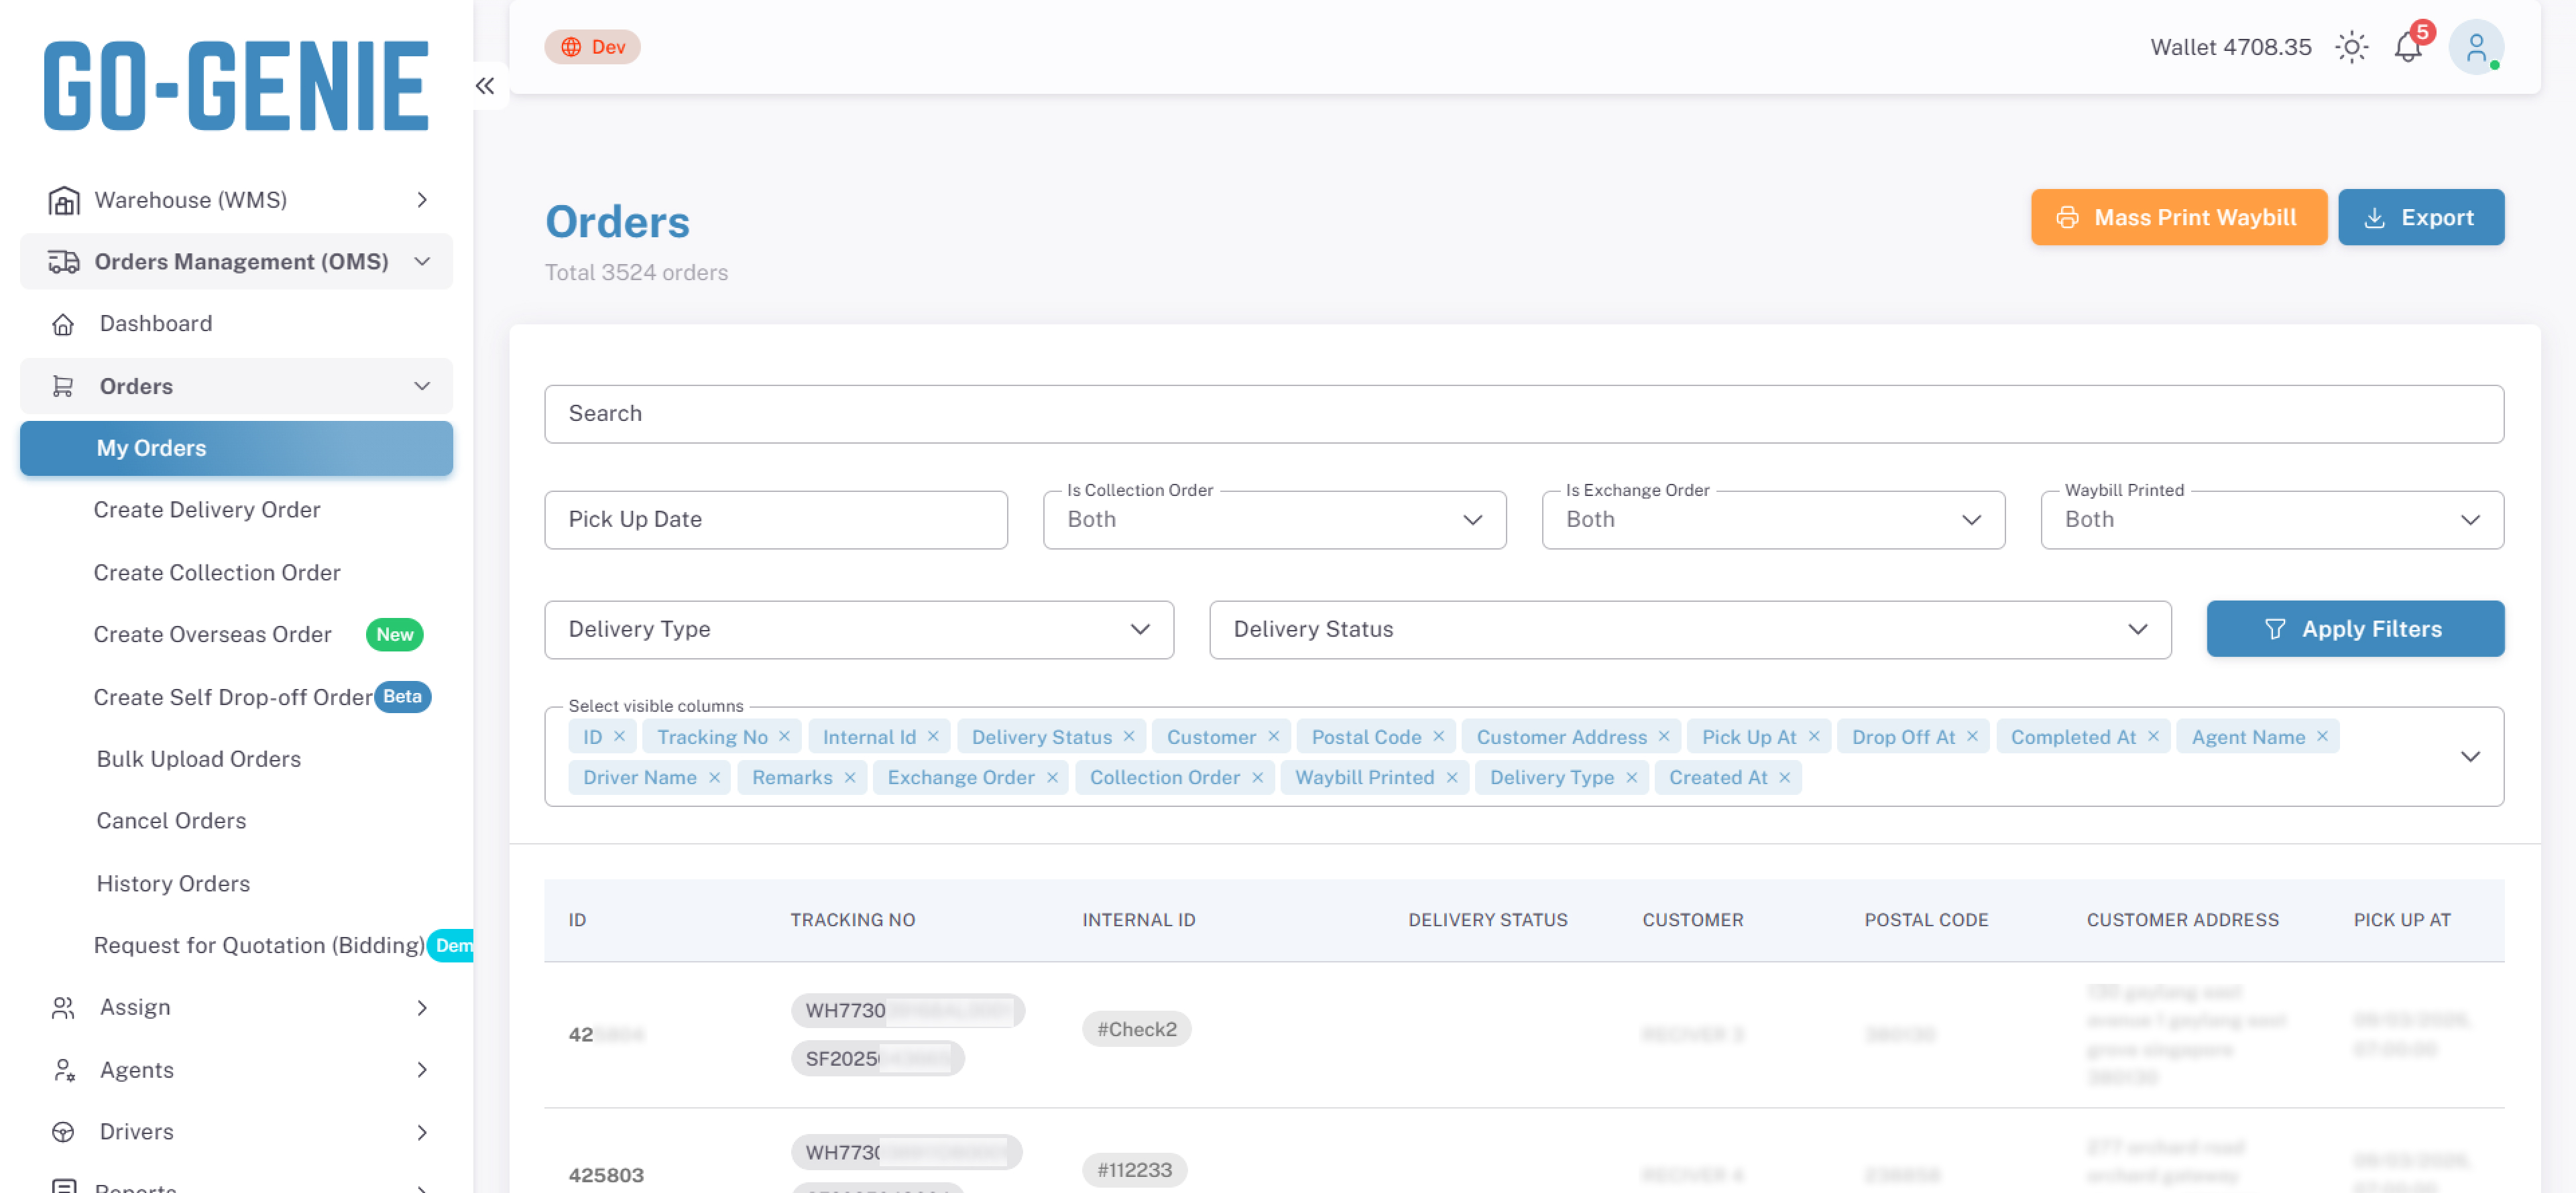Collapse the Orders submenu chevron
Viewport: 2576px width, 1193px height.
point(422,386)
